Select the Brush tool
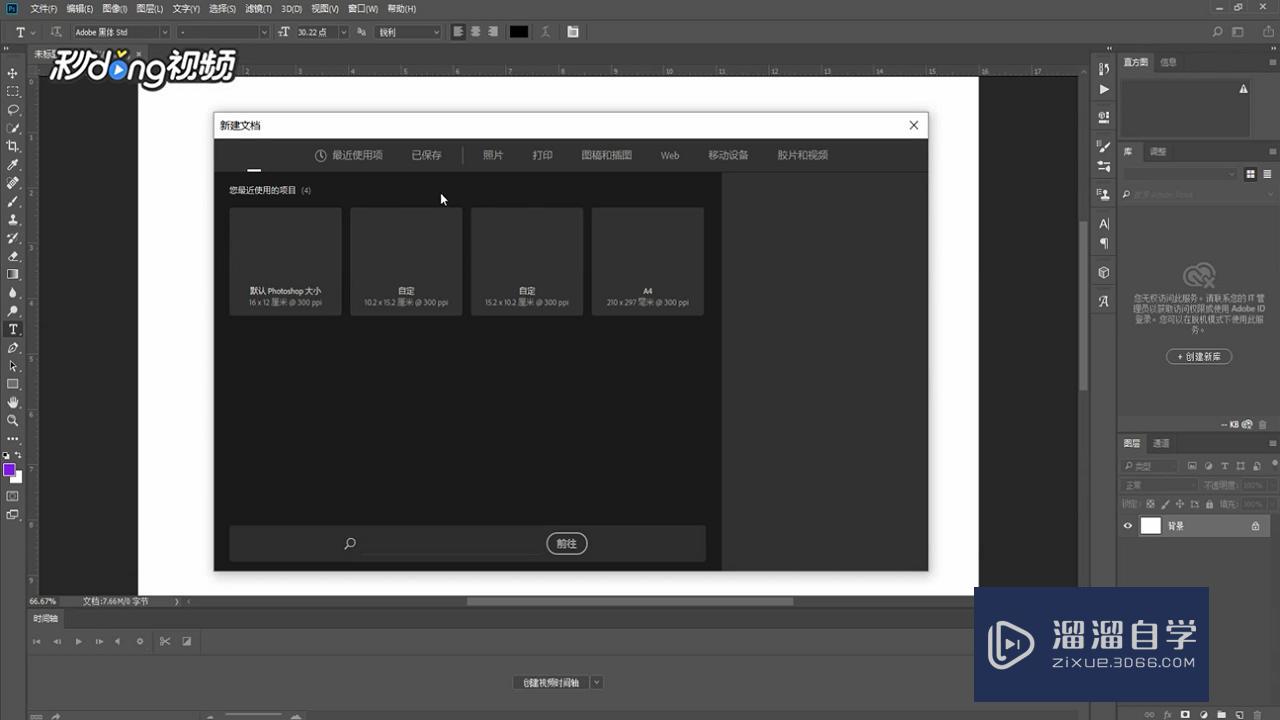The image size is (1280, 720). pyautogui.click(x=13, y=201)
